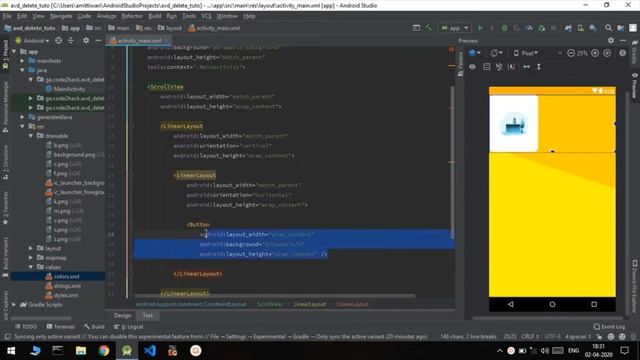Screen dimensions: 640x360
Task: Open Project panel gear settings
Action: (86, 40)
